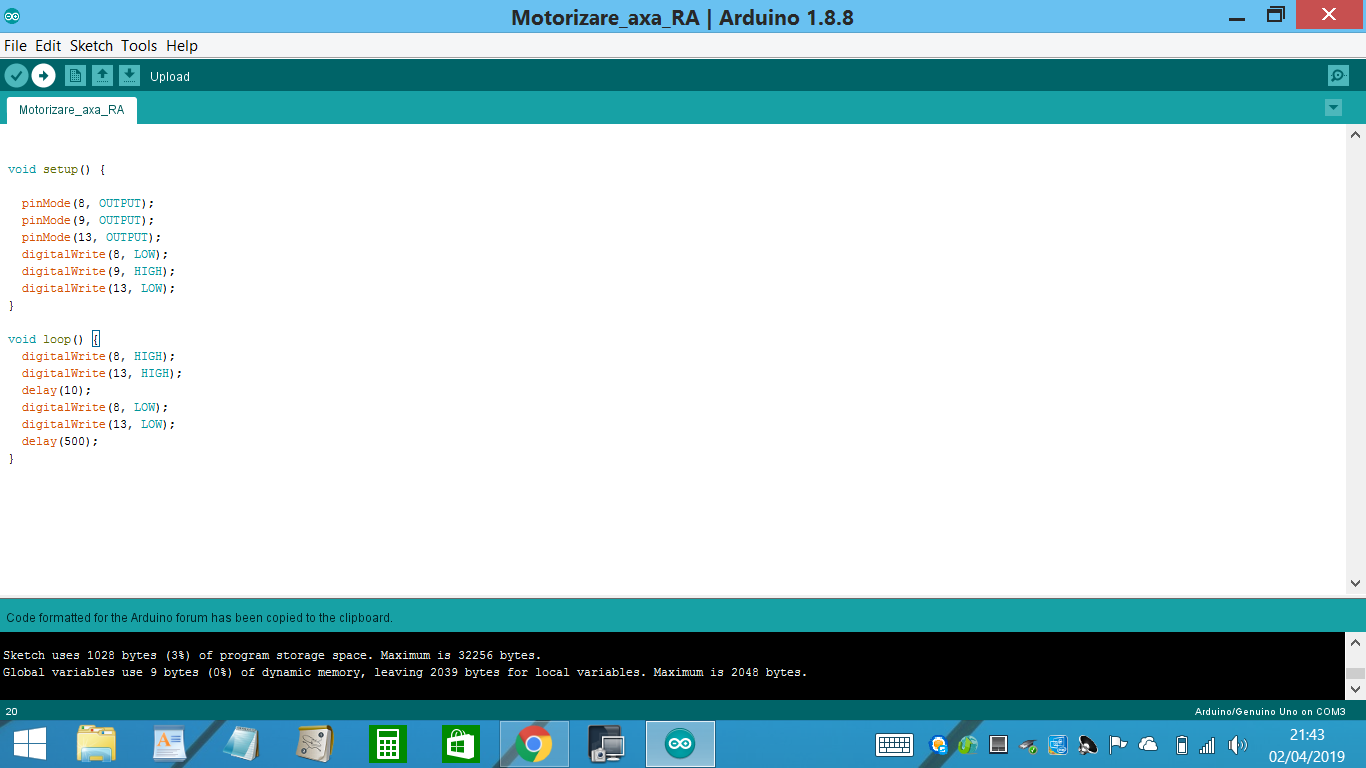Viewport: 1366px width, 768px height.
Task: Open the Sketch menu
Action: 91,46
